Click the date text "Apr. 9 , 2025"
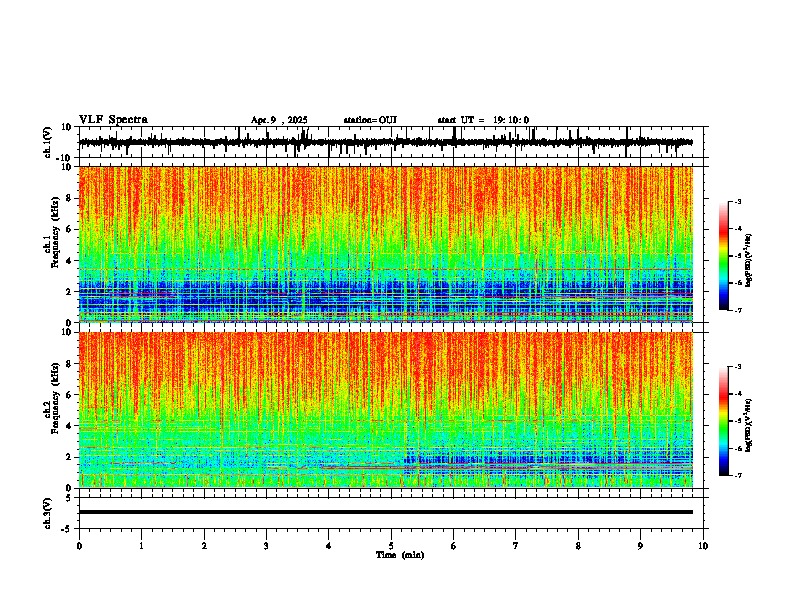The height and width of the screenshot is (612, 792). [279, 120]
